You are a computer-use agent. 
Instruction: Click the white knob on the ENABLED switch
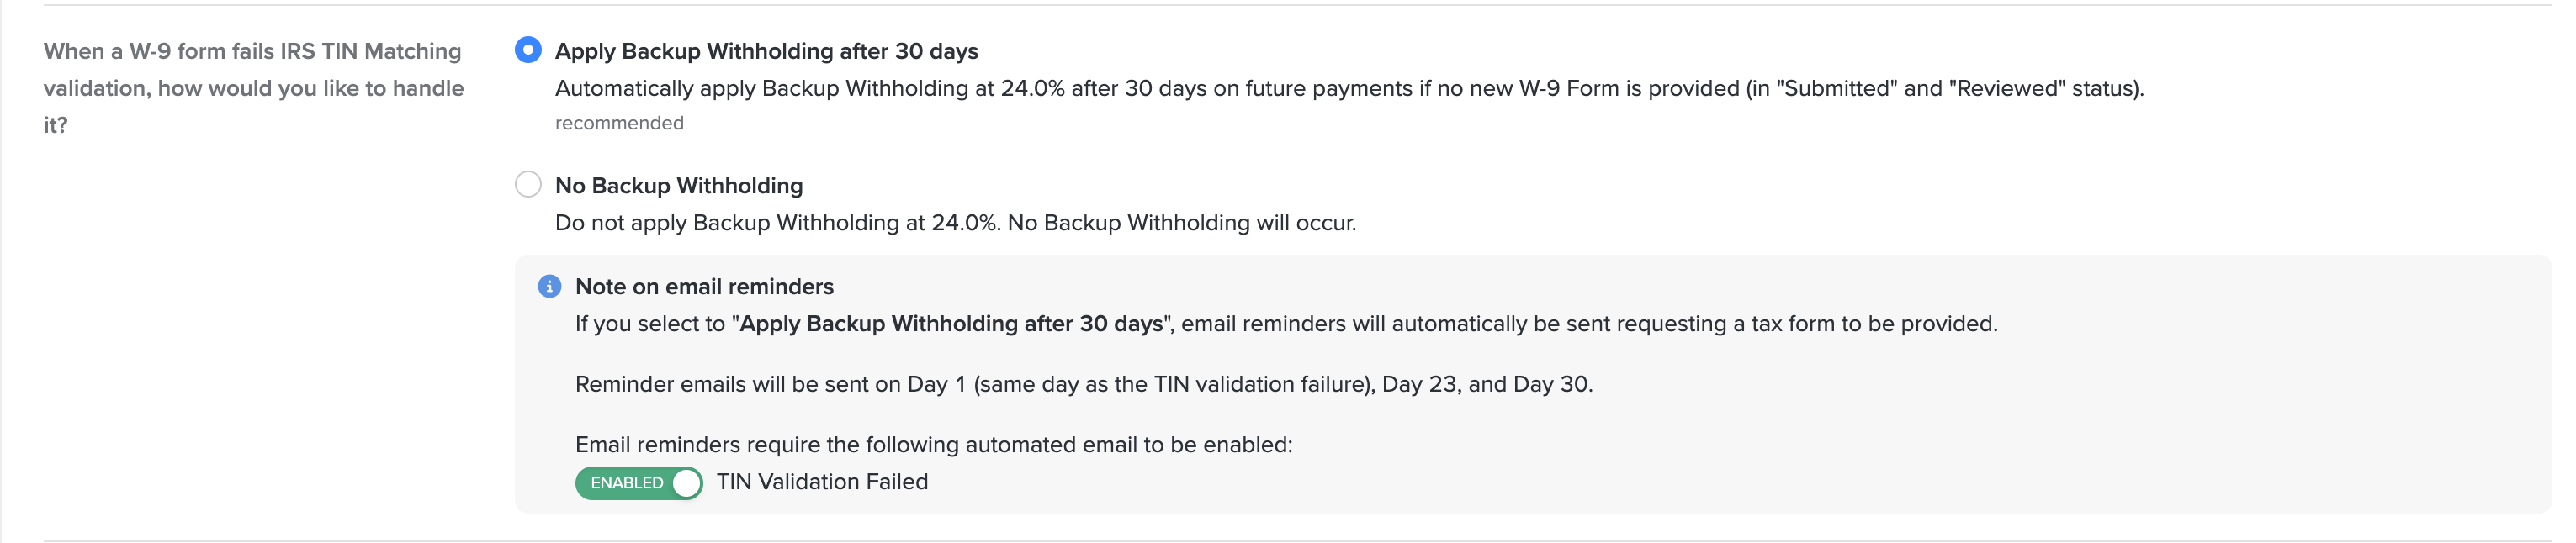tap(686, 483)
